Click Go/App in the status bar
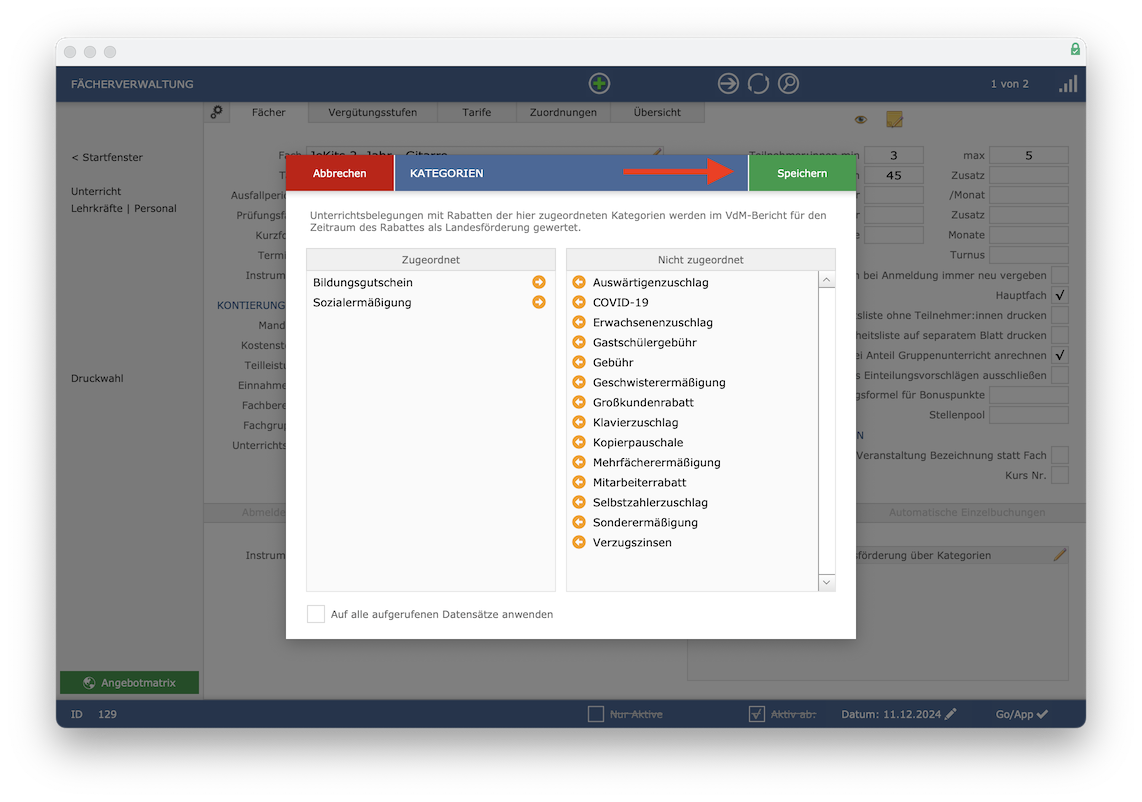Image resolution: width=1142 pixels, height=802 pixels. tap(1021, 715)
